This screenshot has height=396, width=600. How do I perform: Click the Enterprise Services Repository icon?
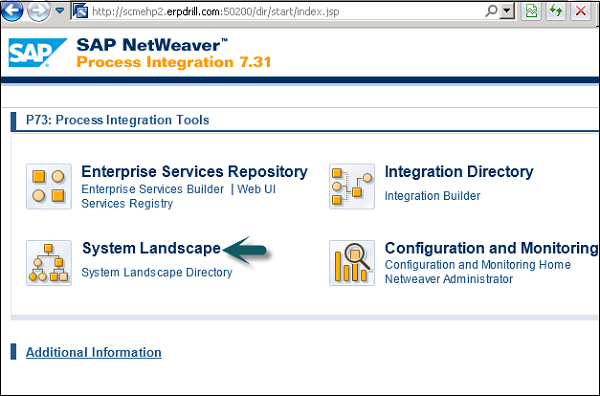click(49, 186)
